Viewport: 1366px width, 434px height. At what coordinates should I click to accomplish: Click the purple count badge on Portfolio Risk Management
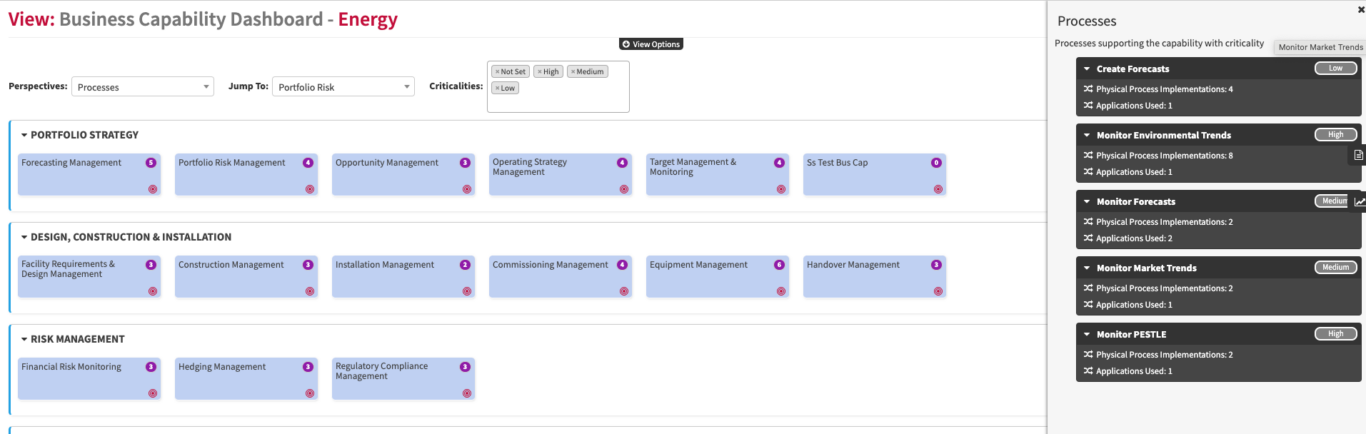pos(308,162)
